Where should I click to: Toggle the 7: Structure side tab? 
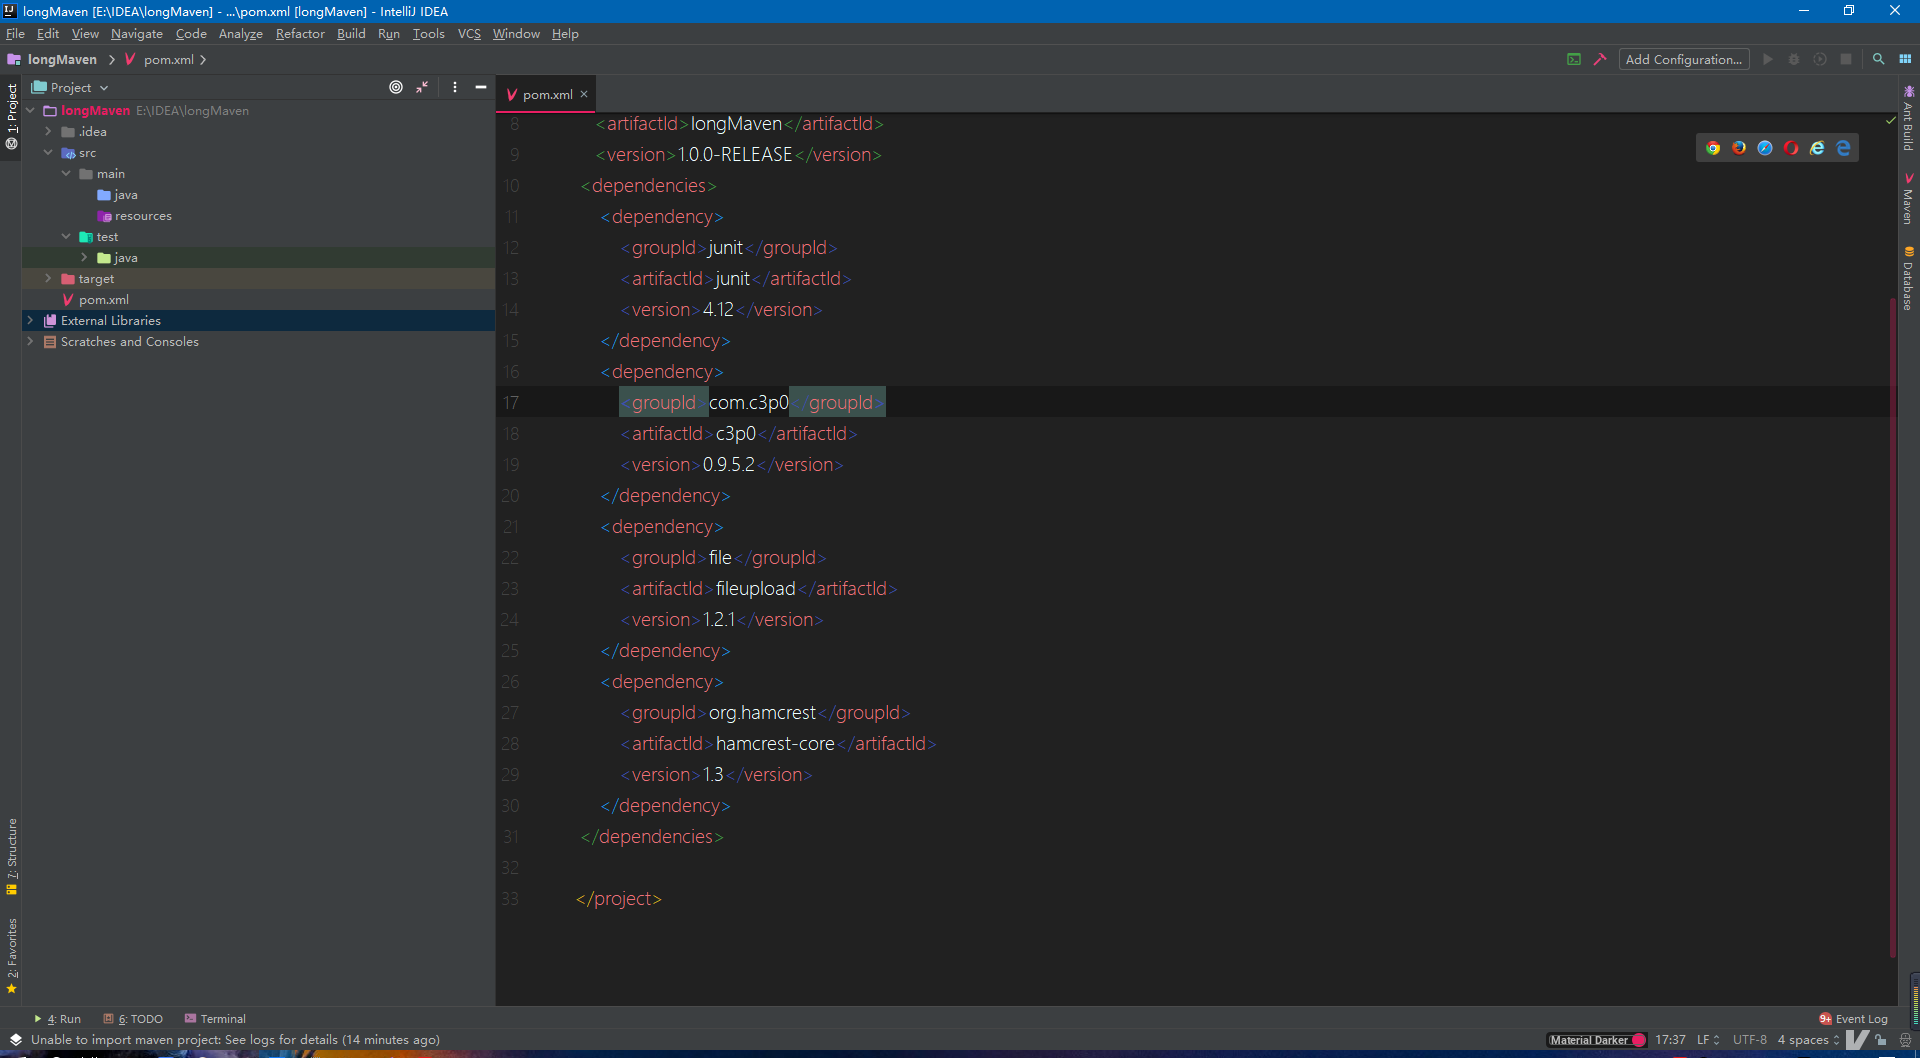[12, 856]
